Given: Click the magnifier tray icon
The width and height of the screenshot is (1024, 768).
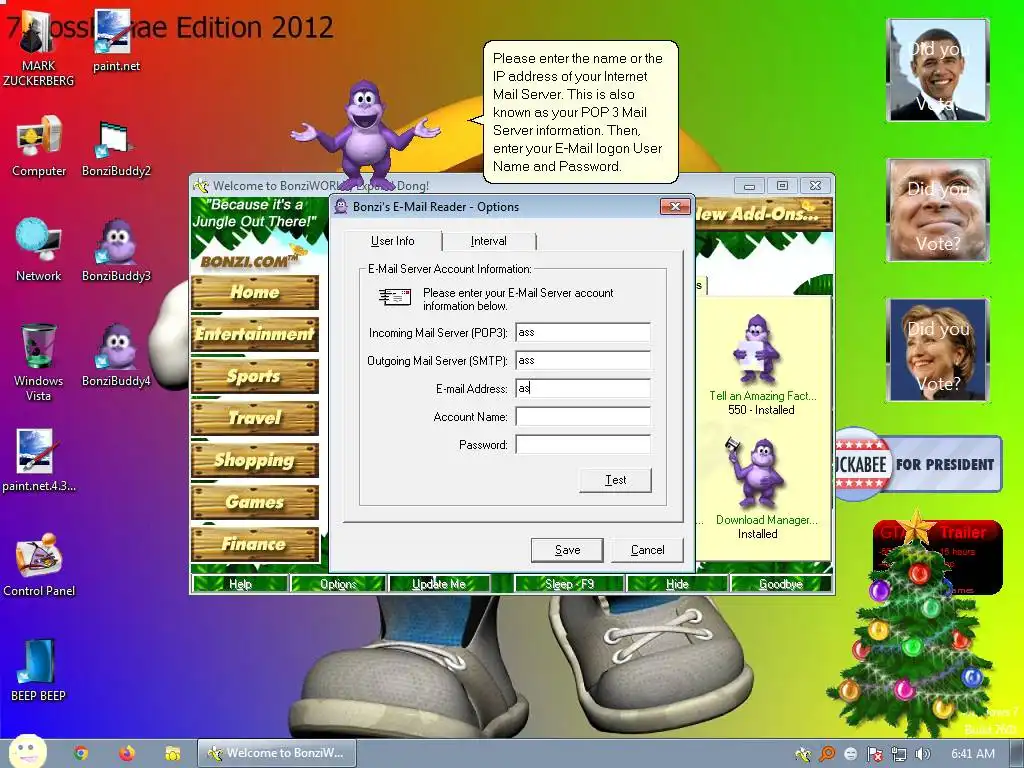Looking at the screenshot, I should (827, 754).
